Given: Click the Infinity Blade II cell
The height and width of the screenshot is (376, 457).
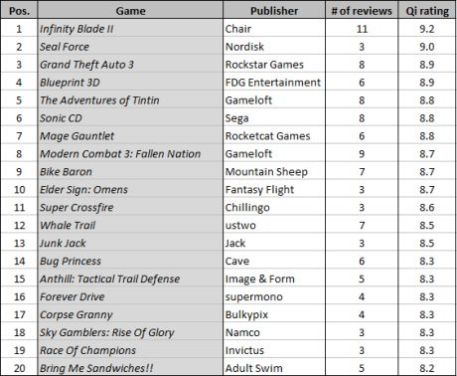Looking at the screenshot, I should tap(130, 28).
